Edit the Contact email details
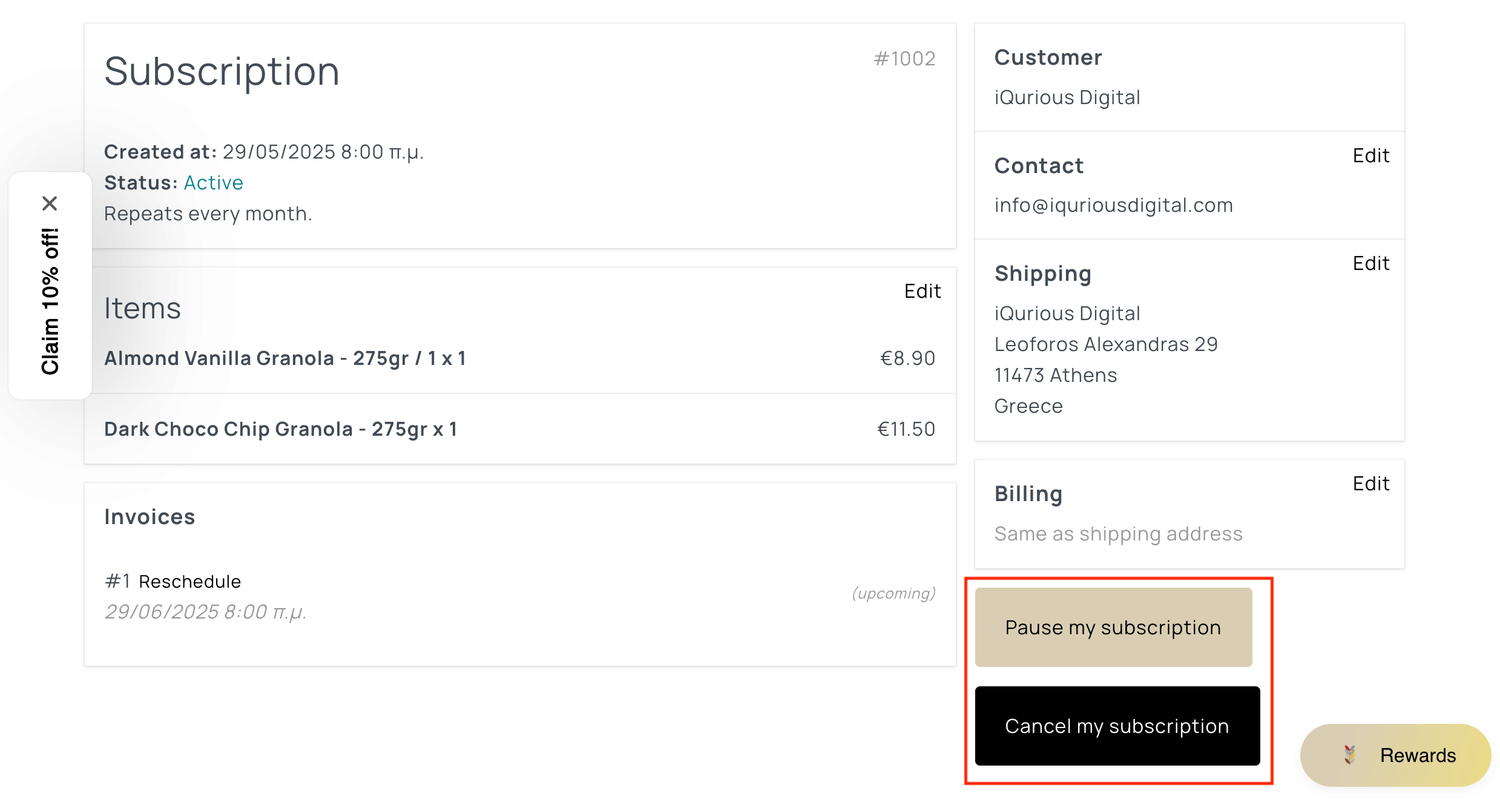 [x=1370, y=156]
